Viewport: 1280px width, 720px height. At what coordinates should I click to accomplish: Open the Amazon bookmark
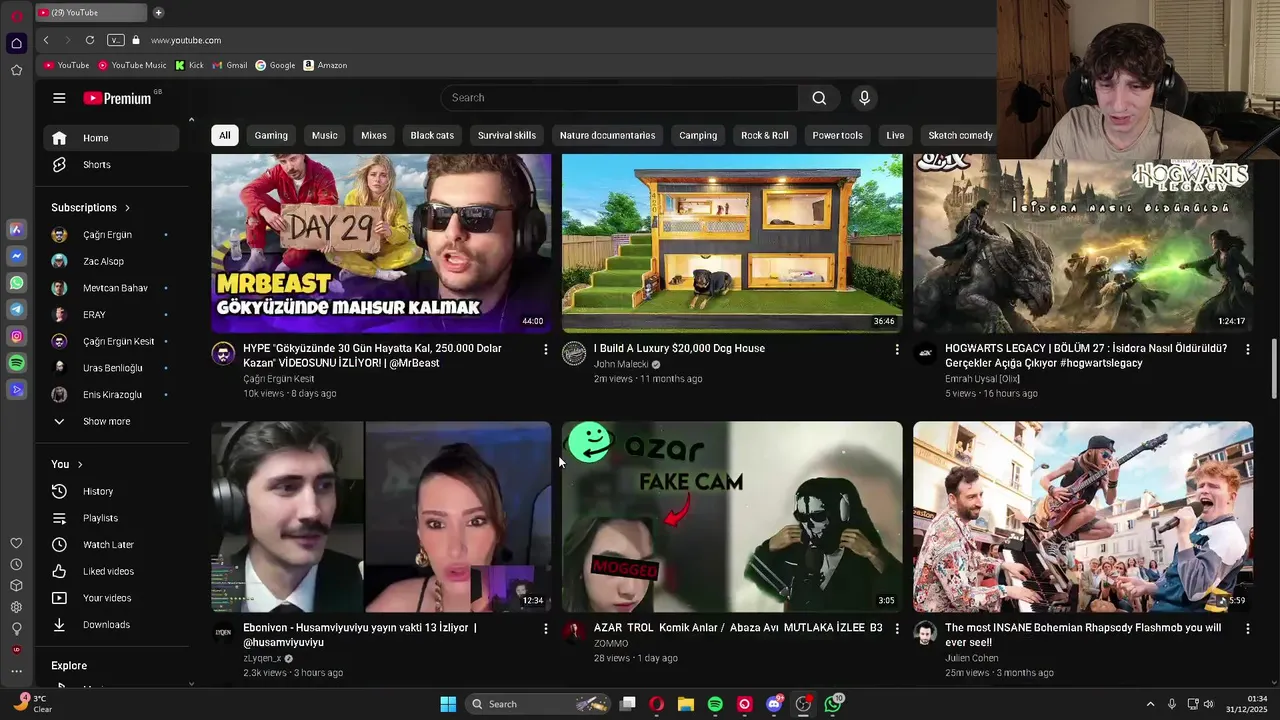[x=326, y=65]
